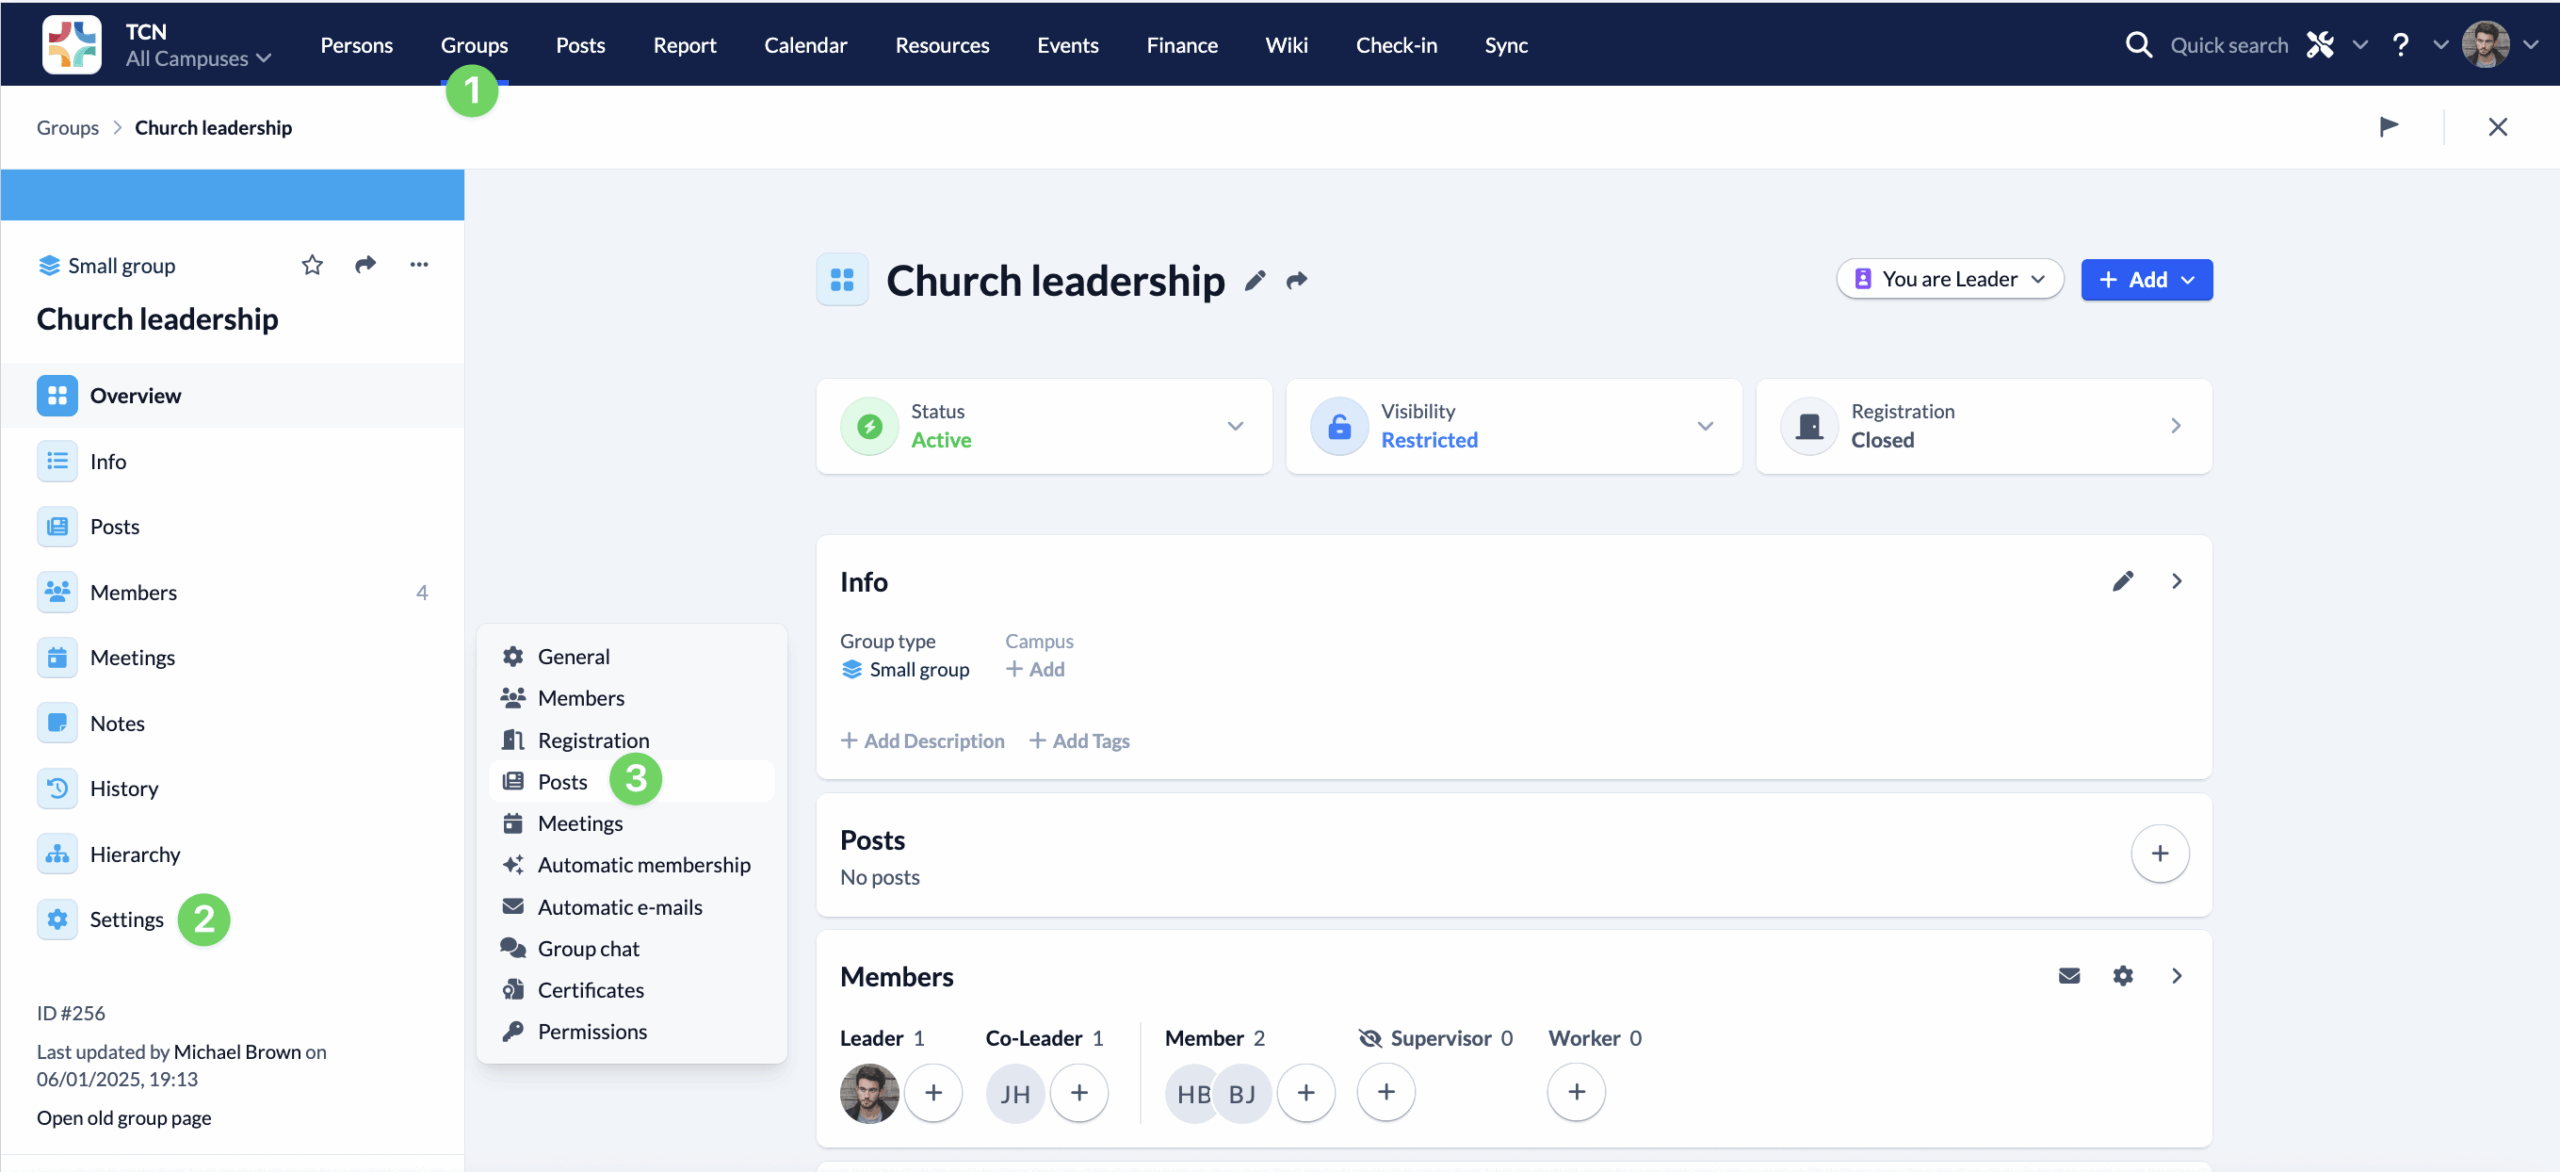
Task: Open the Visibility Restricted dropdown
Action: 1705,426
